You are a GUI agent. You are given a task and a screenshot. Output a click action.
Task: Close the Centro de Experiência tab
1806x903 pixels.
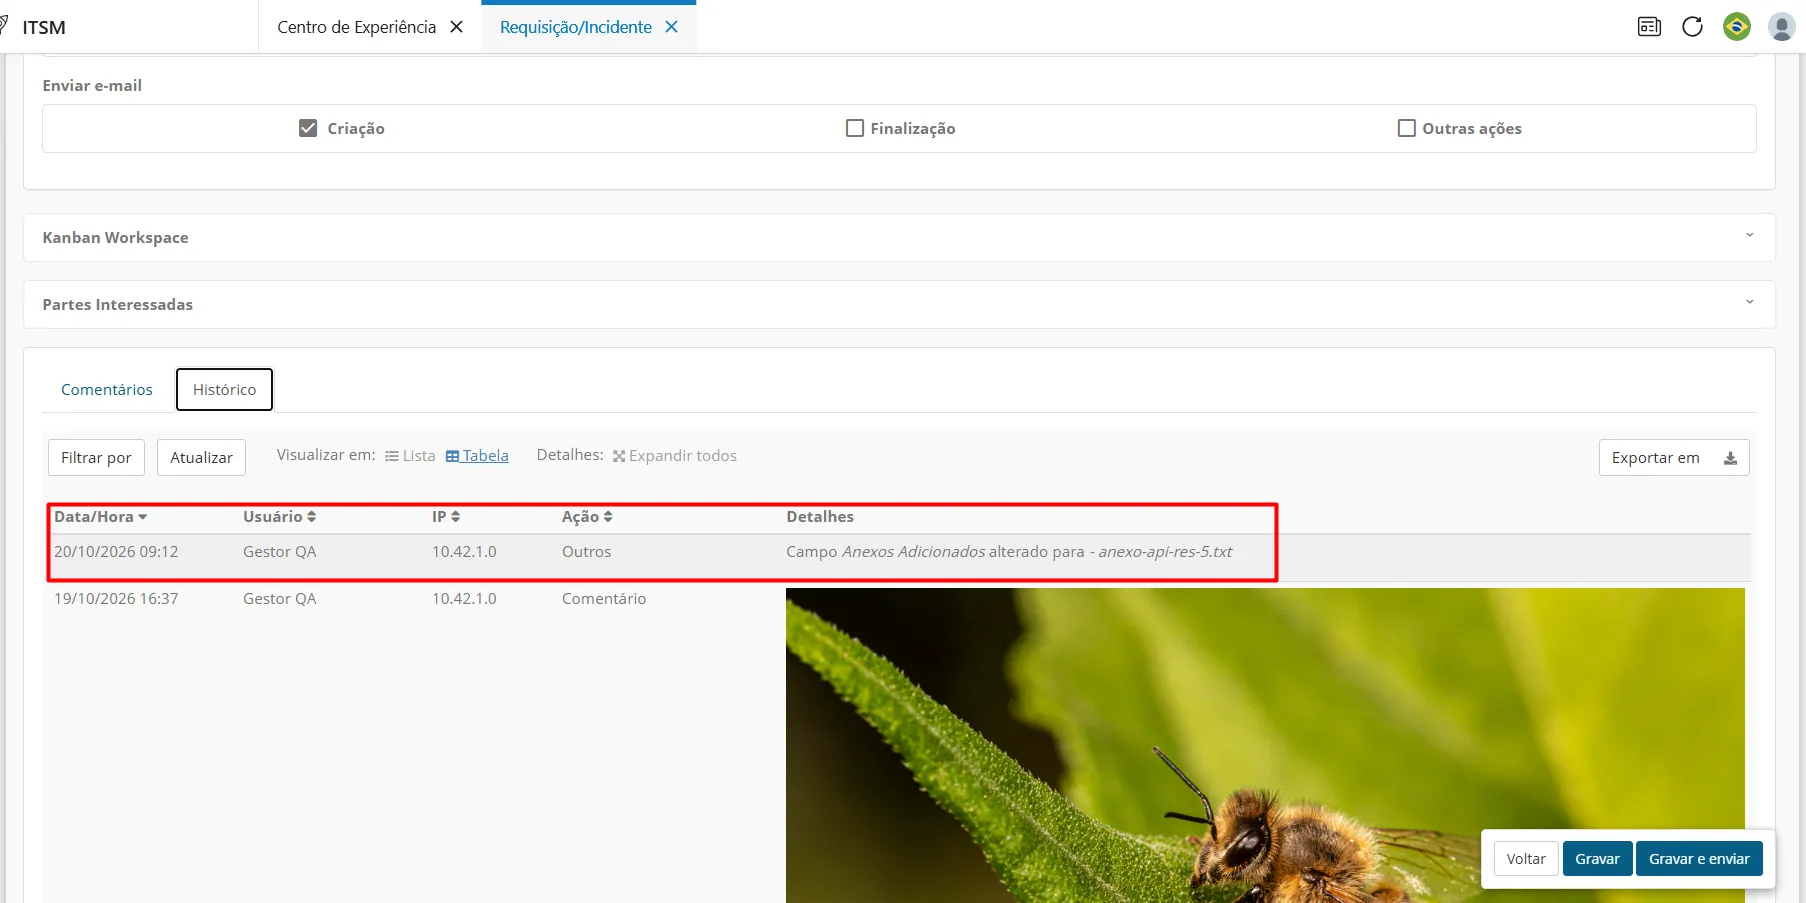pyautogui.click(x=457, y=27)
